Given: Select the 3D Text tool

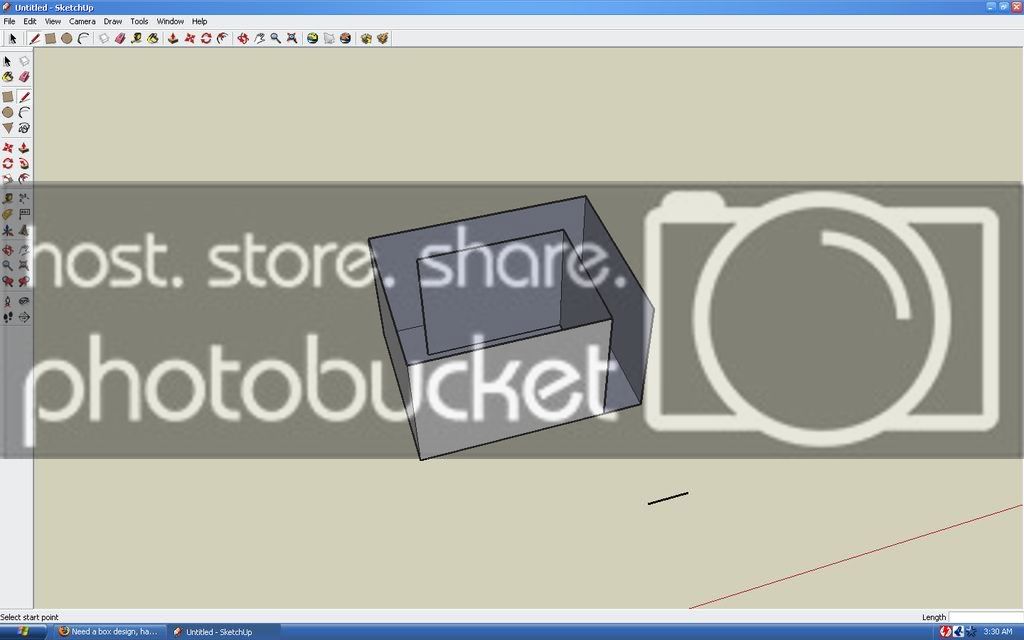Looking at the screenshot, I should click(24, 231).
